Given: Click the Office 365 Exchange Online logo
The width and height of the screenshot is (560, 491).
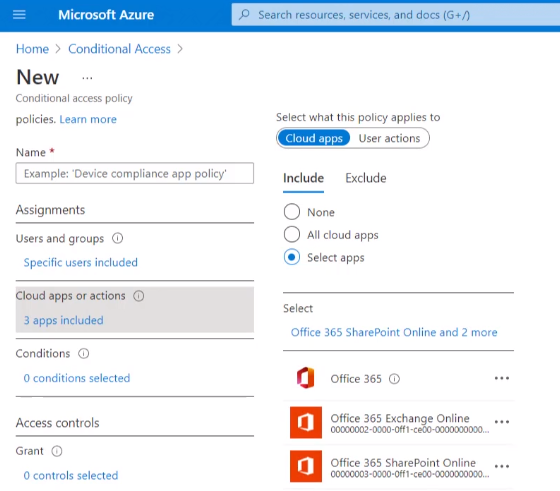Looking at the screenshot, I should coord(306,422).
